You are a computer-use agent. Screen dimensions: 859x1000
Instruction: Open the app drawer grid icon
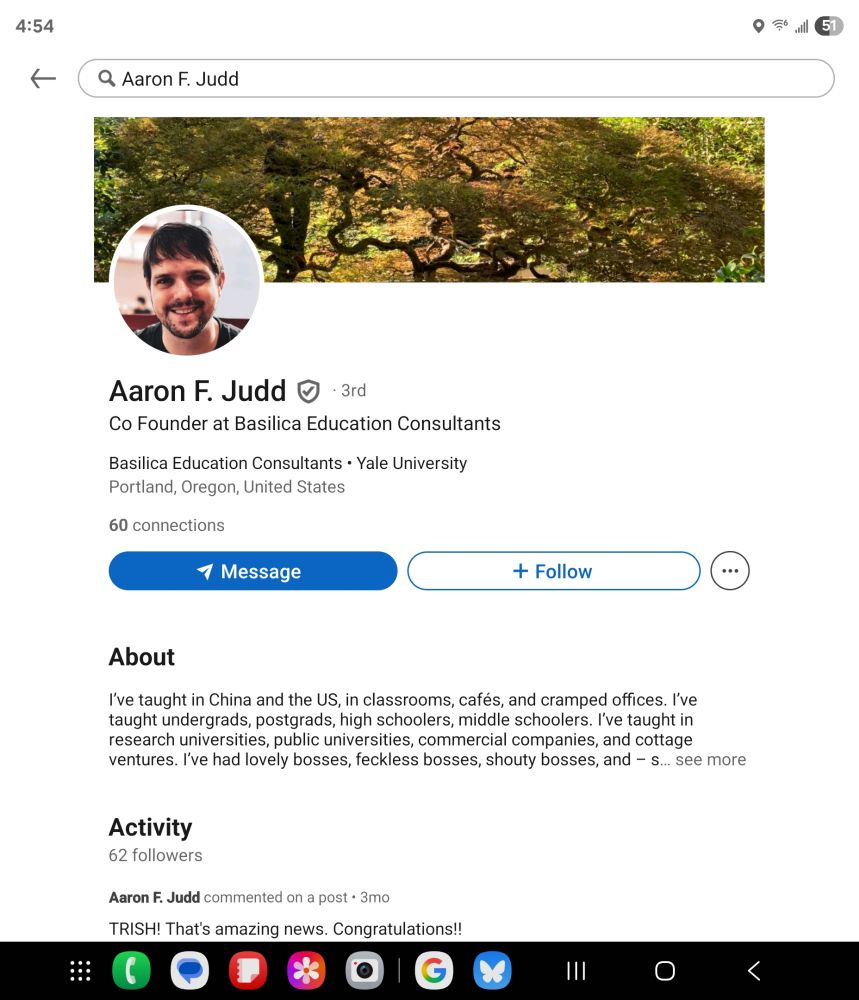[x=80, y=971]
